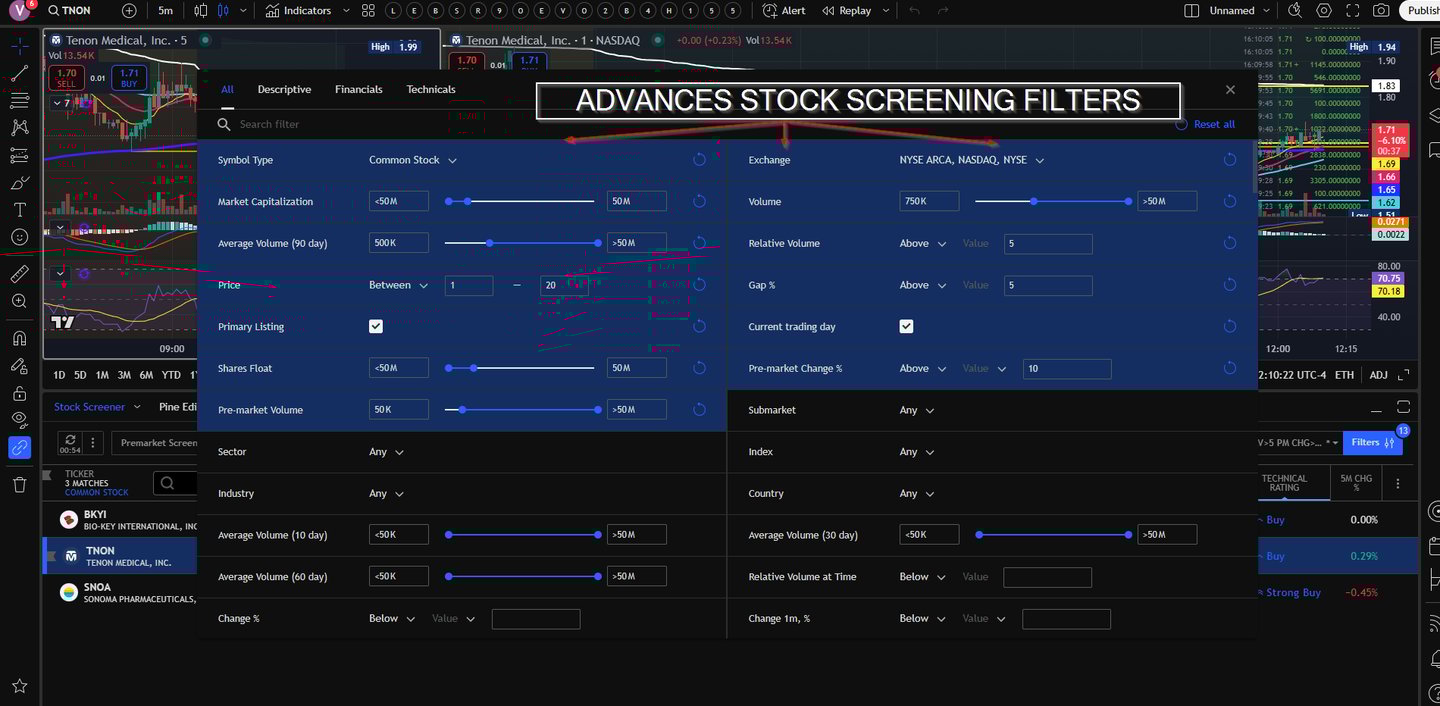The width and height of the screenshot is (1440, 706).
Task: Toggle the magnet mode tool
Action: coord(19,338)
